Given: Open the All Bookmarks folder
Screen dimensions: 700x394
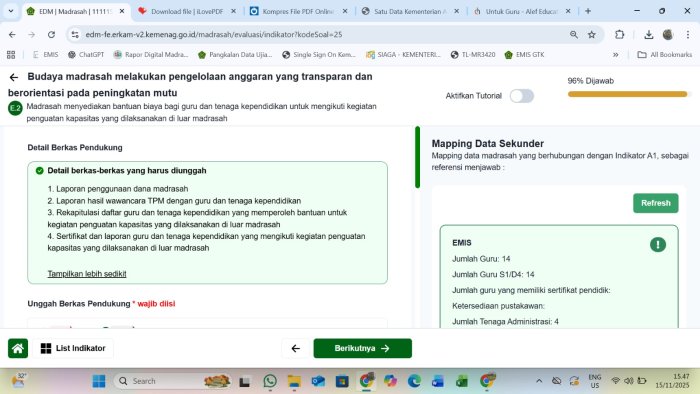Looking at the screenshot, I should click(665, 54).
